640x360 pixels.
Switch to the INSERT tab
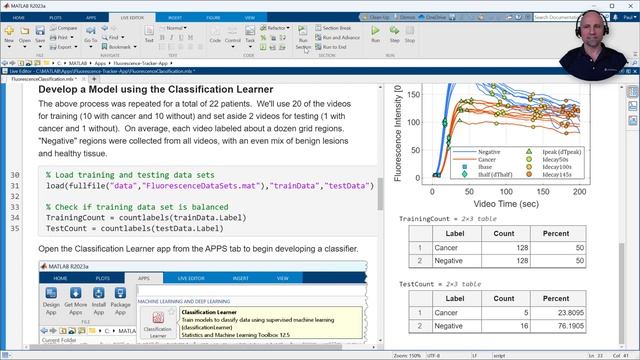(x=175, y=18)
